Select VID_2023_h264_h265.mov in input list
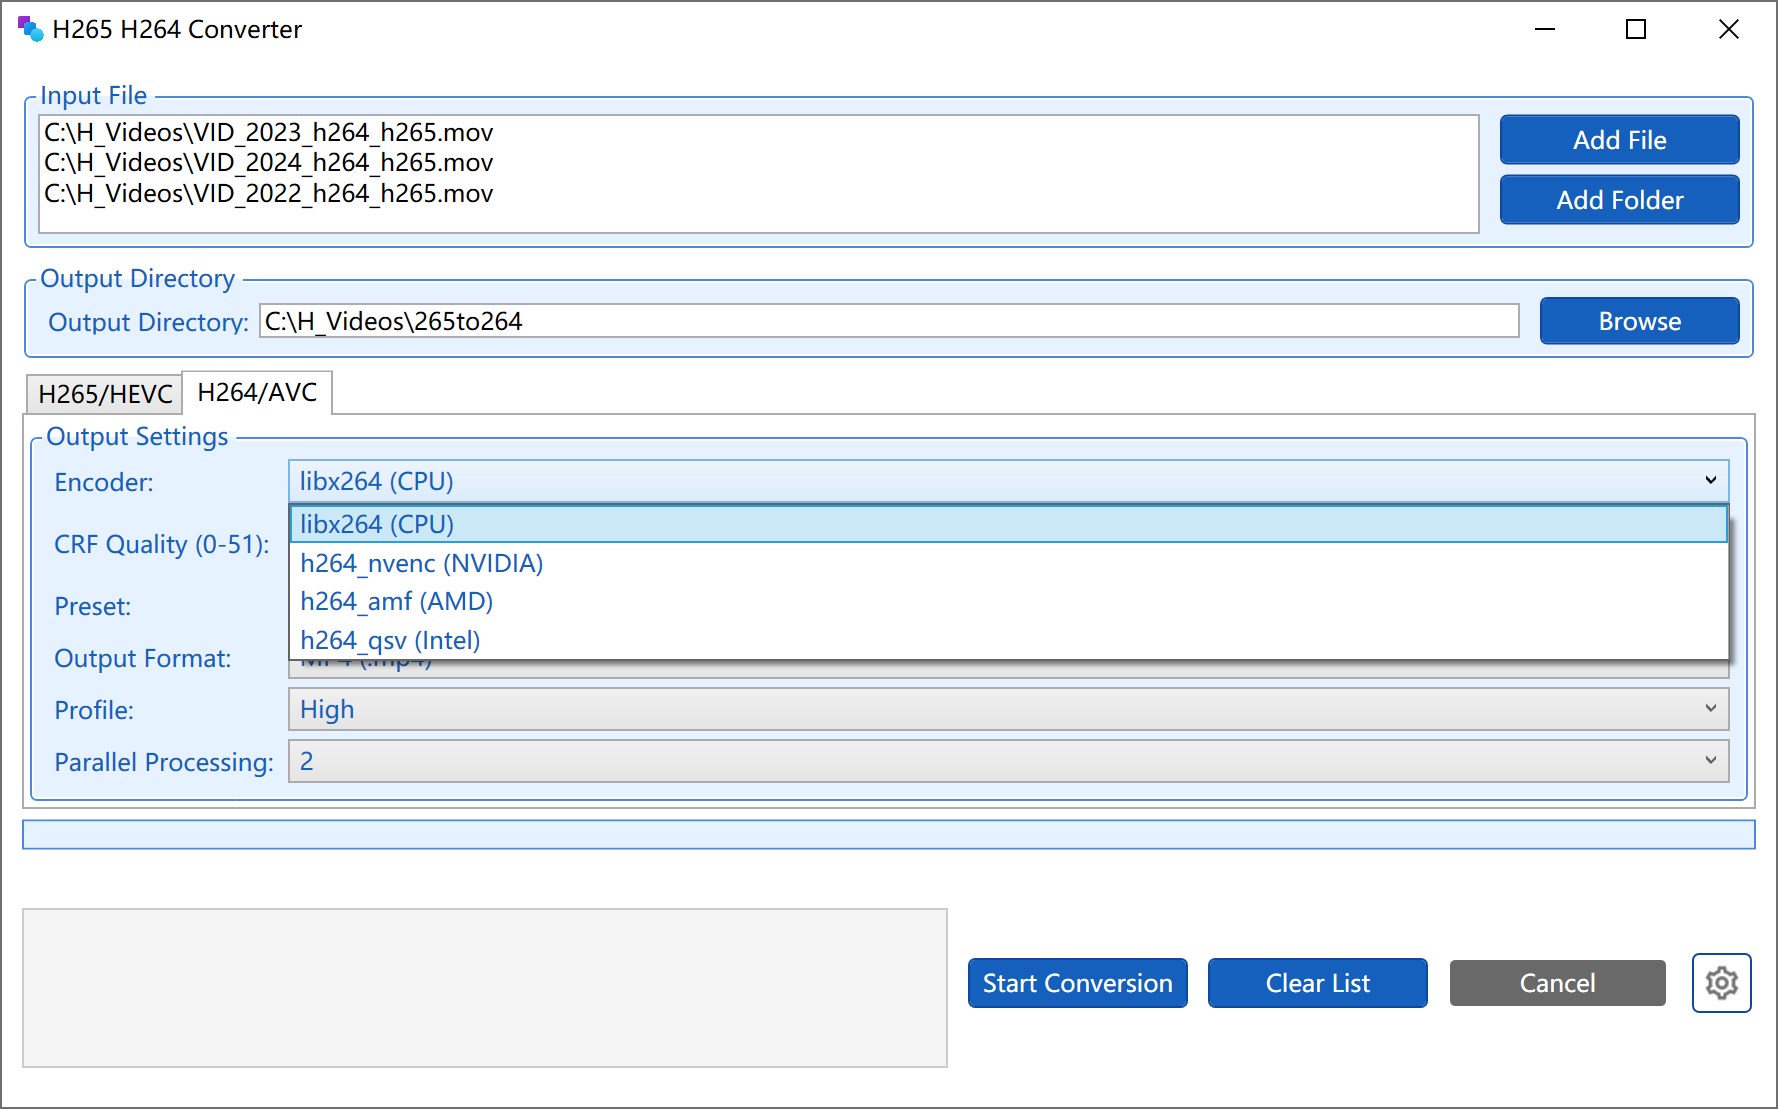The image size is (1778, 1109). [x=268, y=132]
